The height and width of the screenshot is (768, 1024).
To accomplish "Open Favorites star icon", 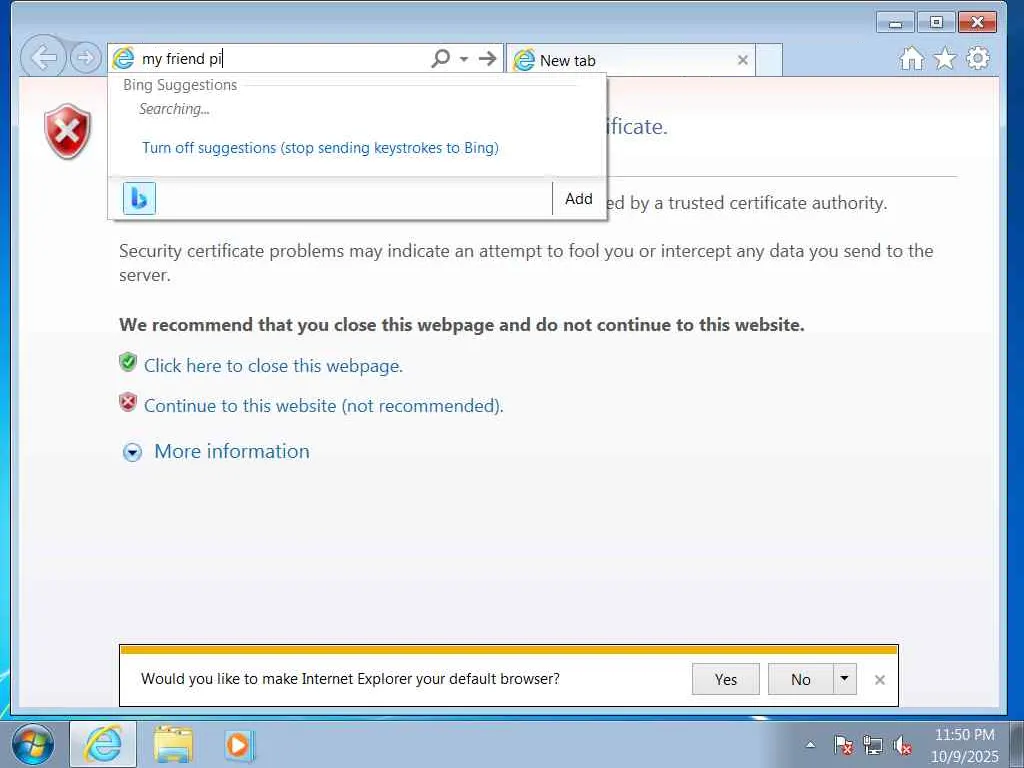I will coord(944,59).
